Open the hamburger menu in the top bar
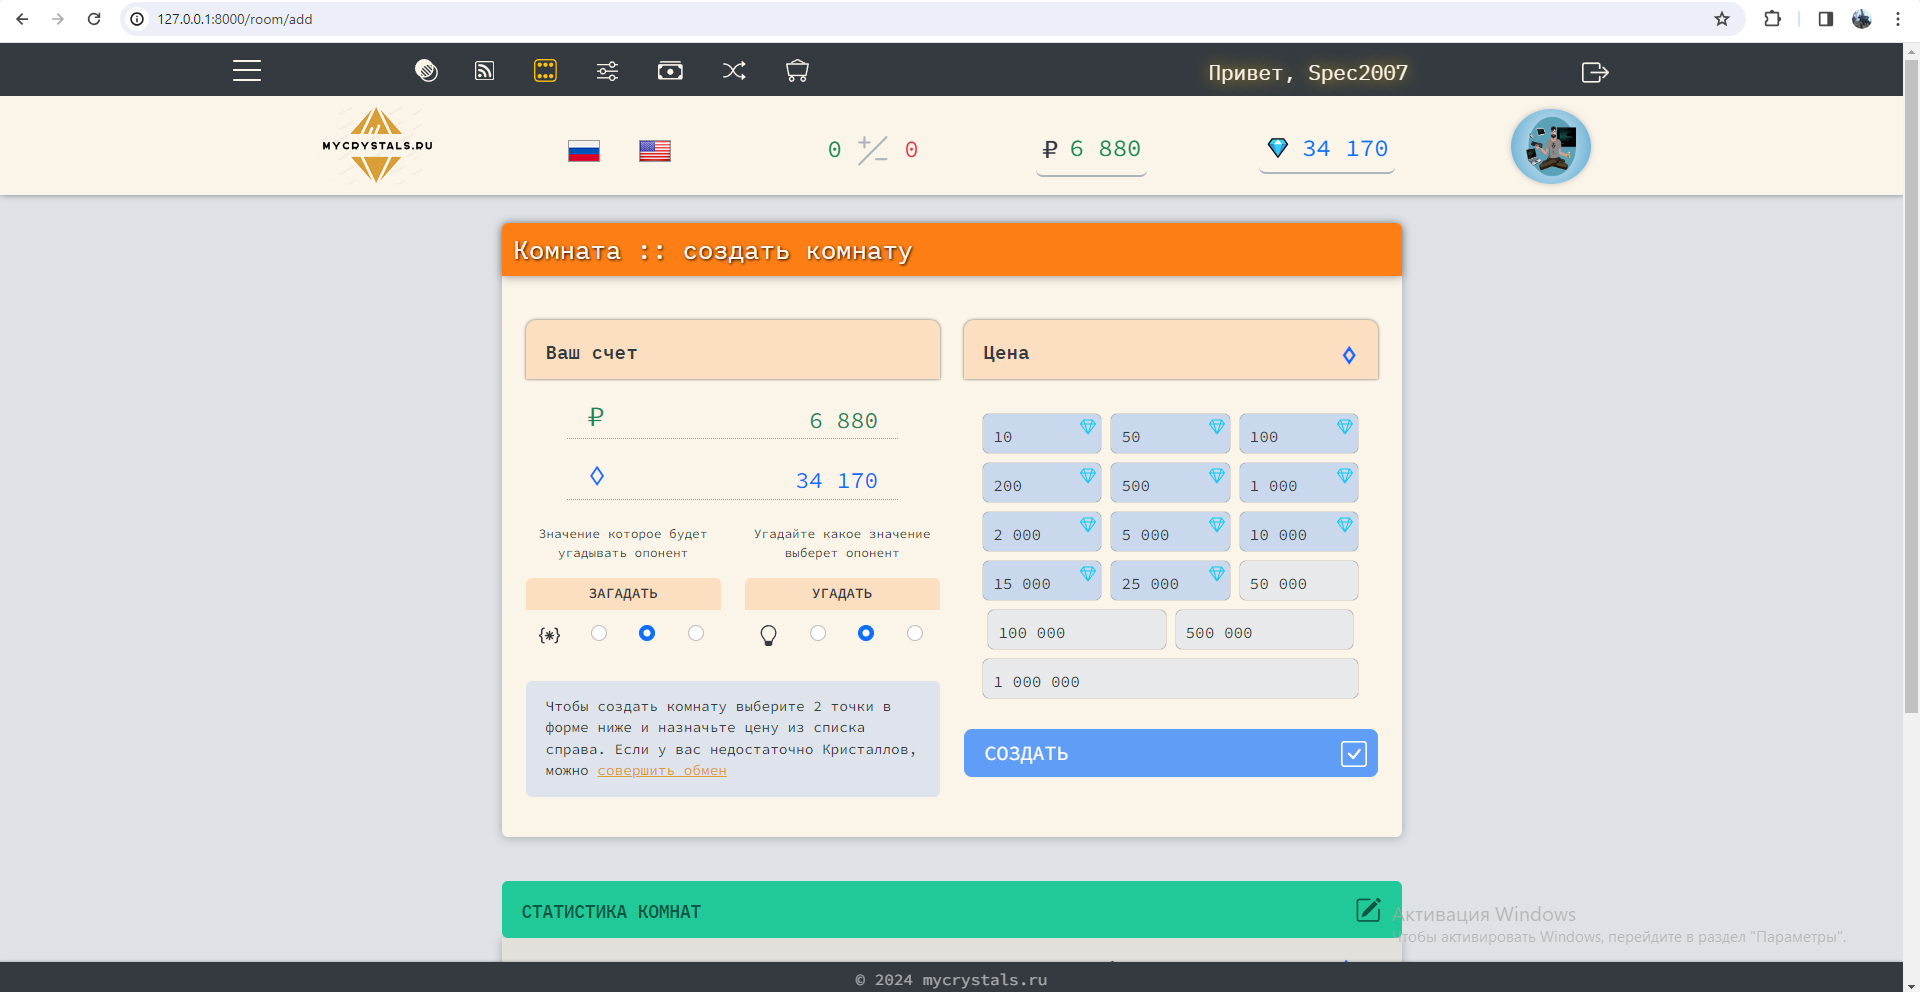This screenshot has height=992, width=1920. (247, 71)
